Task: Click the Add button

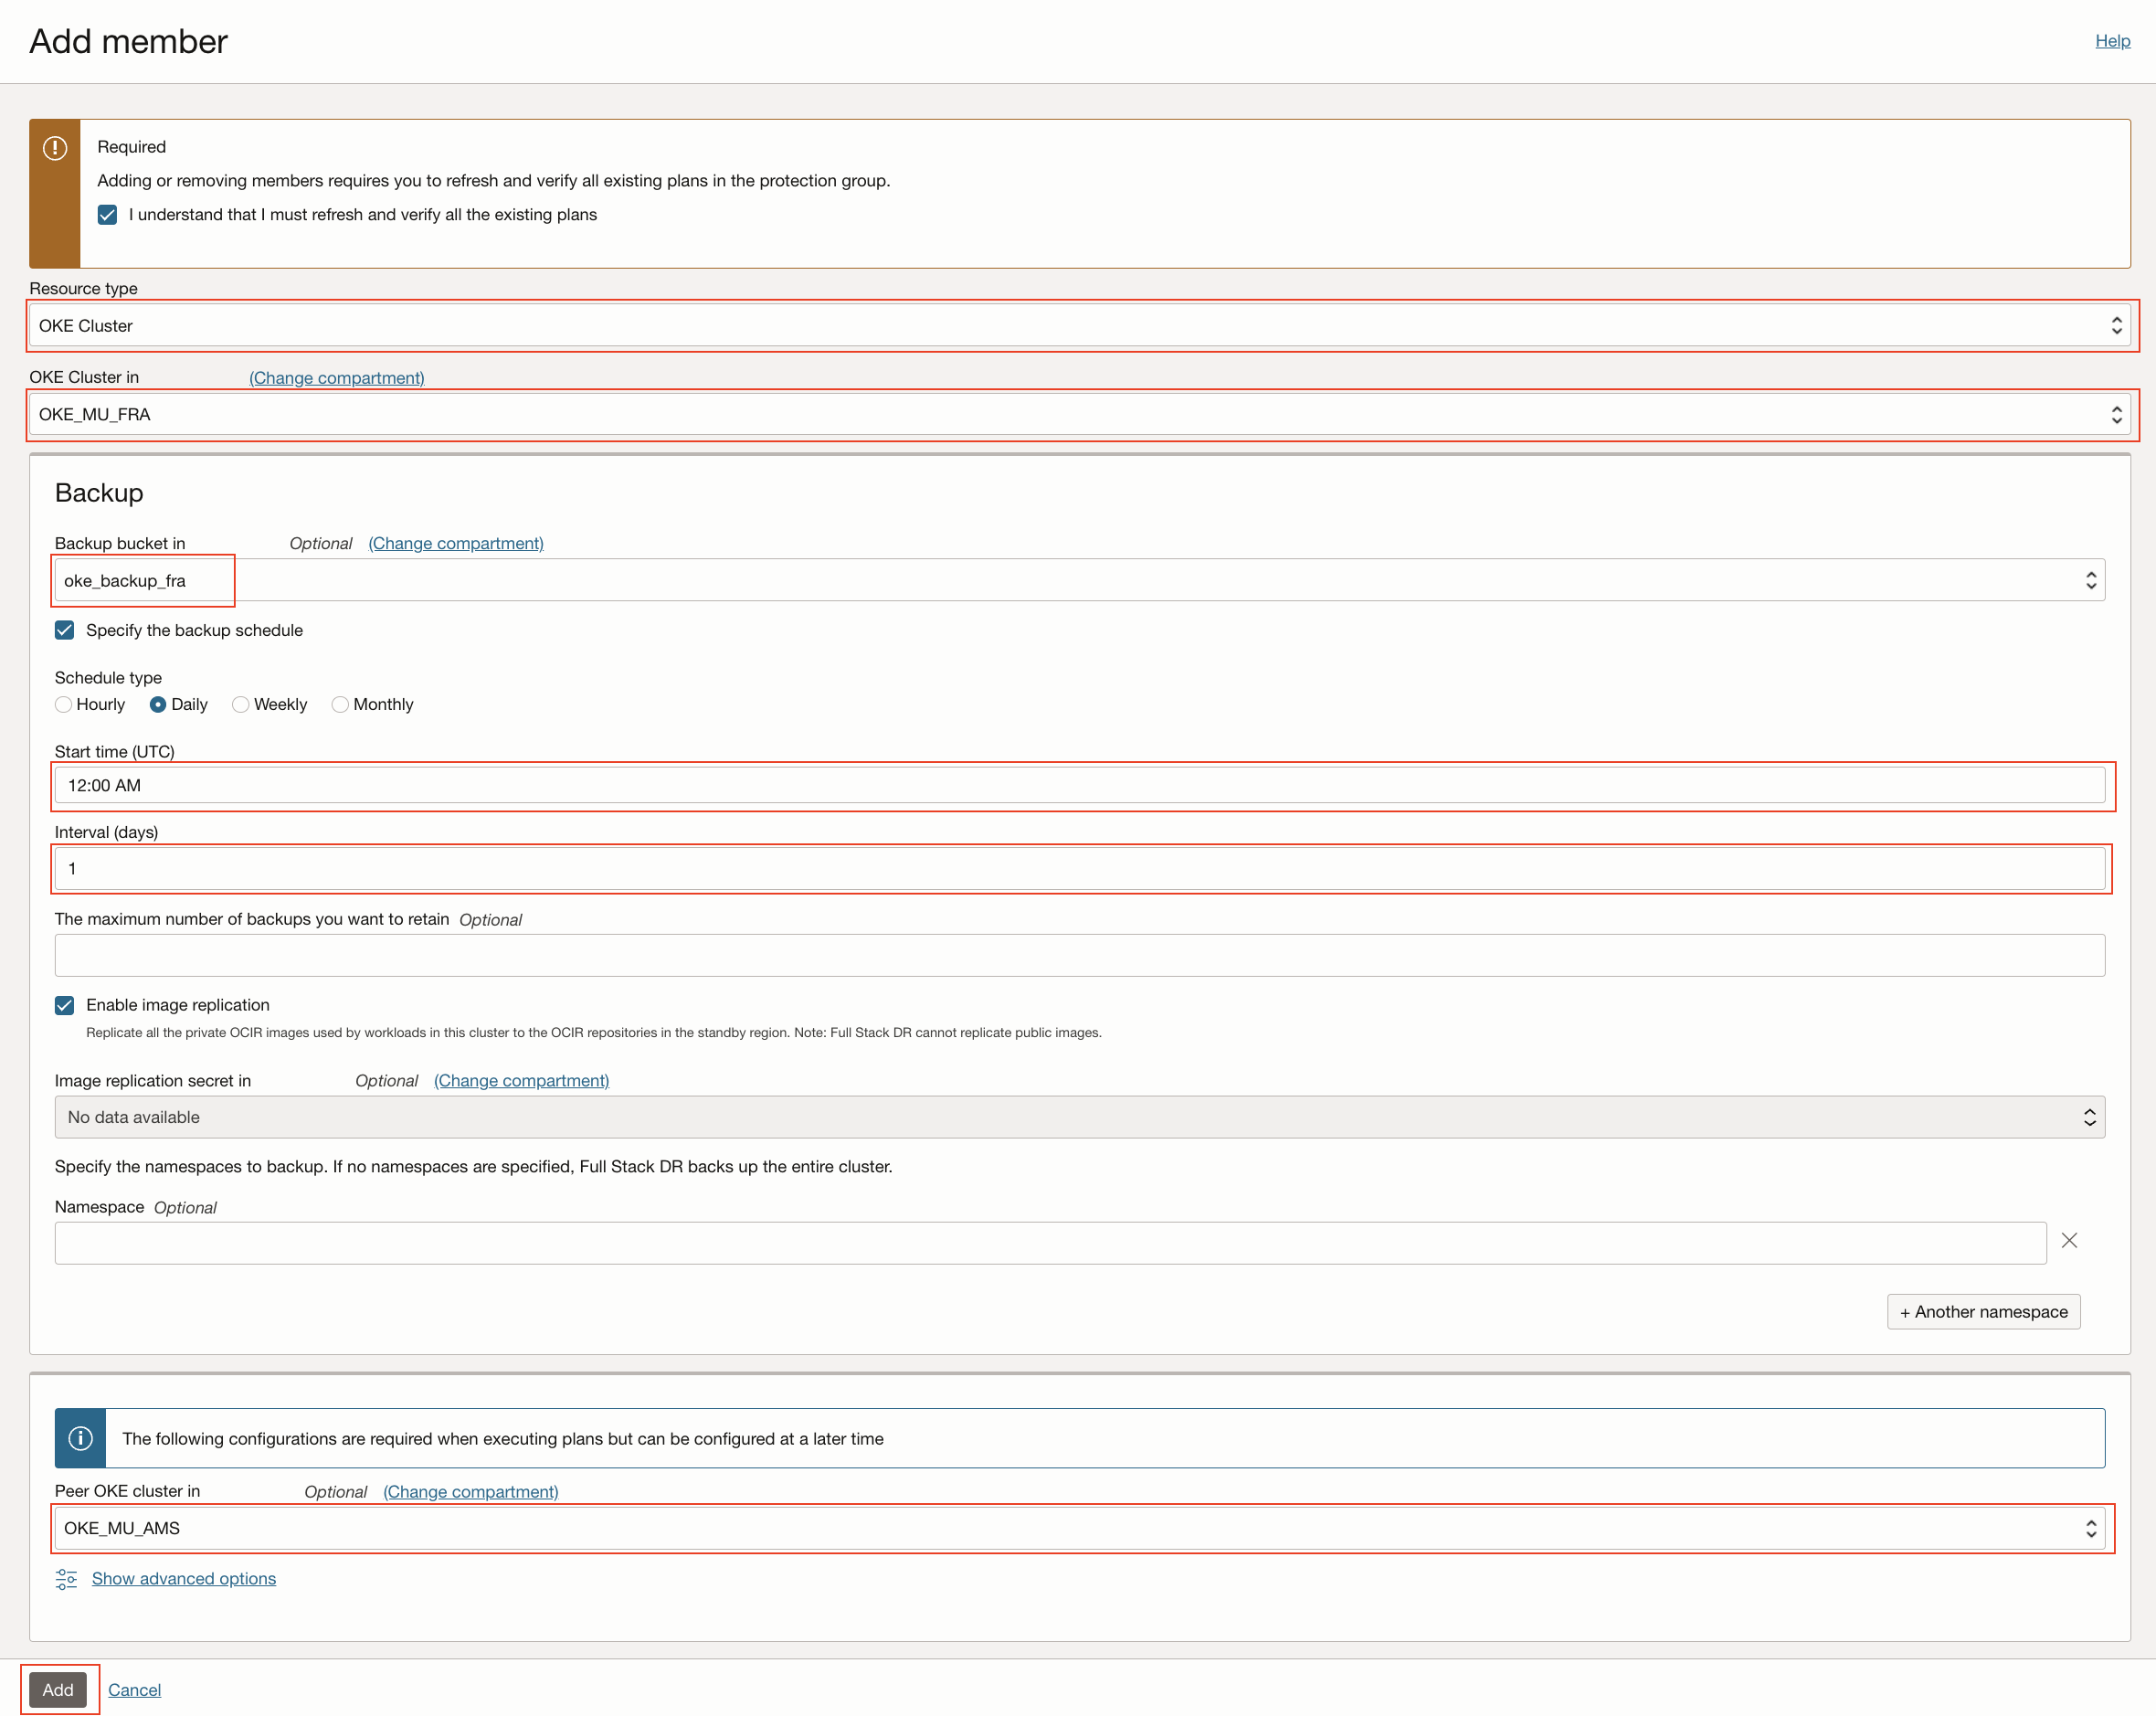Action: [x=58, y=1690]
